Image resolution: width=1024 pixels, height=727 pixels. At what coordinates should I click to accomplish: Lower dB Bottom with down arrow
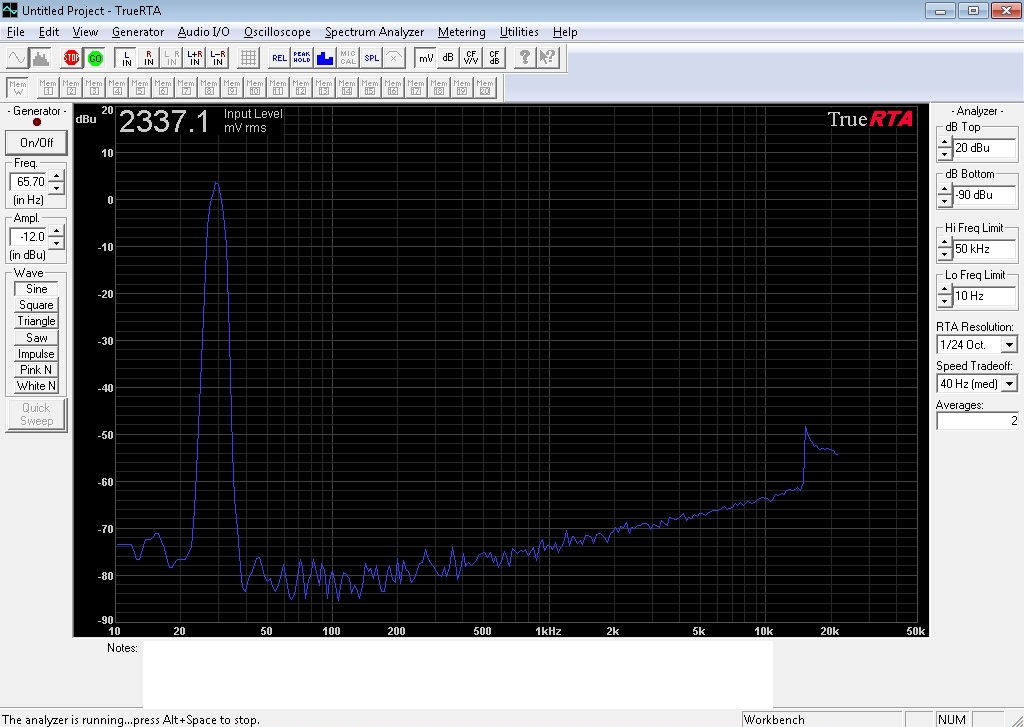coord(944,201)
